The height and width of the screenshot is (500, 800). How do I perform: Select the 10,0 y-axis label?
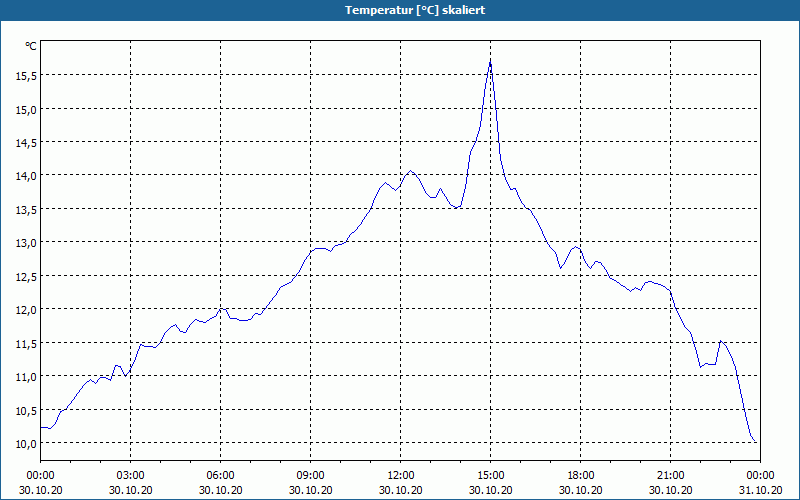[x=26, y=444]
